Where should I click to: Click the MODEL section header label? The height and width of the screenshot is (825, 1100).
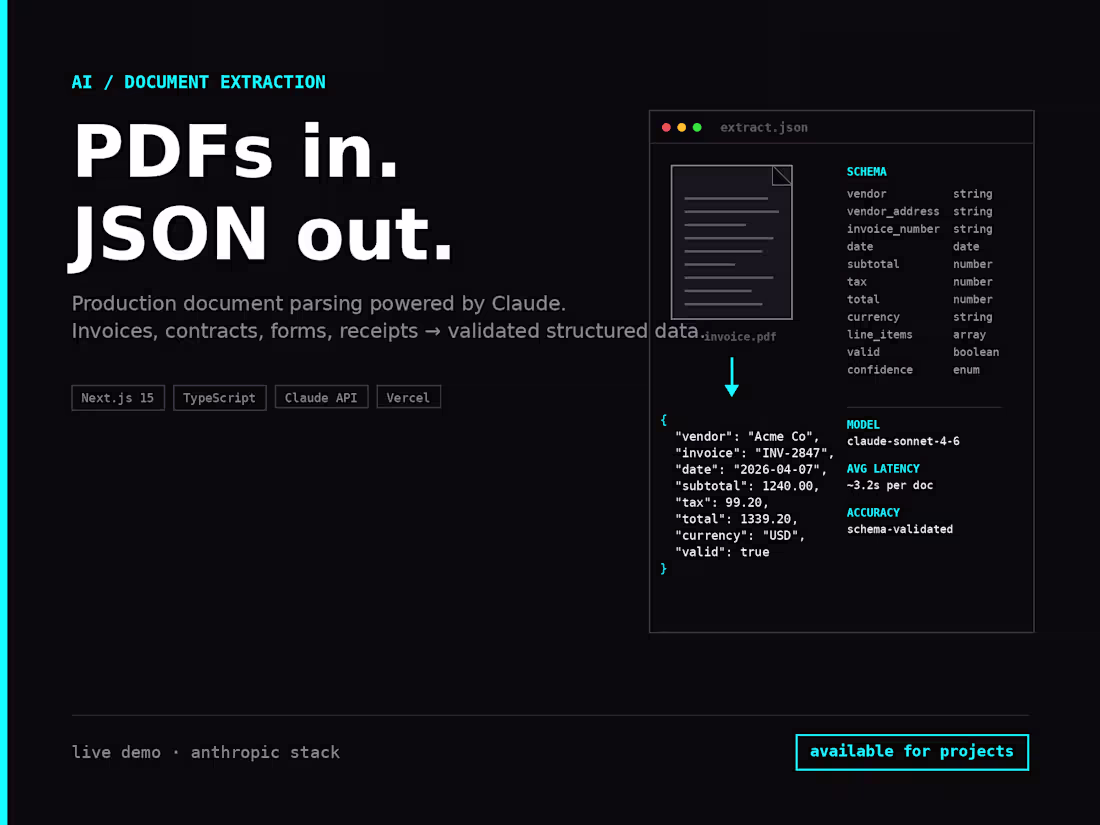[x=862, y=424]
